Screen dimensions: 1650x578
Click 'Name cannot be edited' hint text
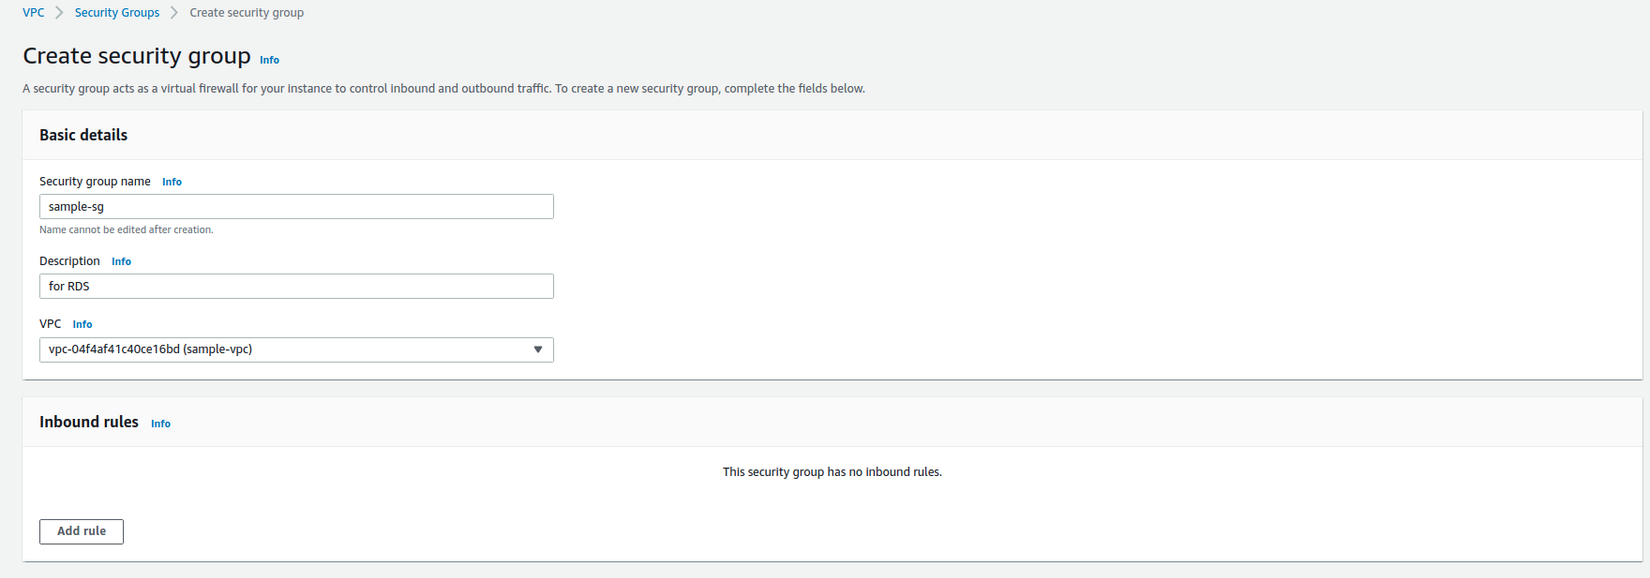[126, 230]
